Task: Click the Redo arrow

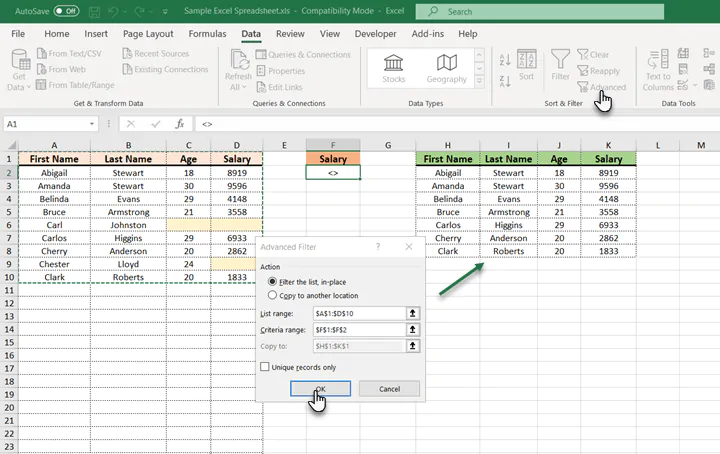Action: coord(140,11)
